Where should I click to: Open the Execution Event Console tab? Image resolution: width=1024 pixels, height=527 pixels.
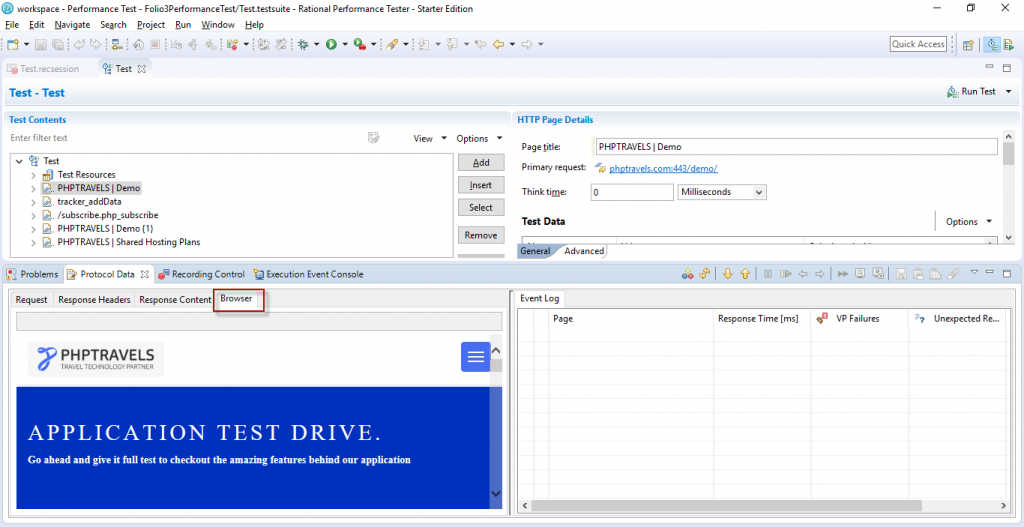[308, 274]
